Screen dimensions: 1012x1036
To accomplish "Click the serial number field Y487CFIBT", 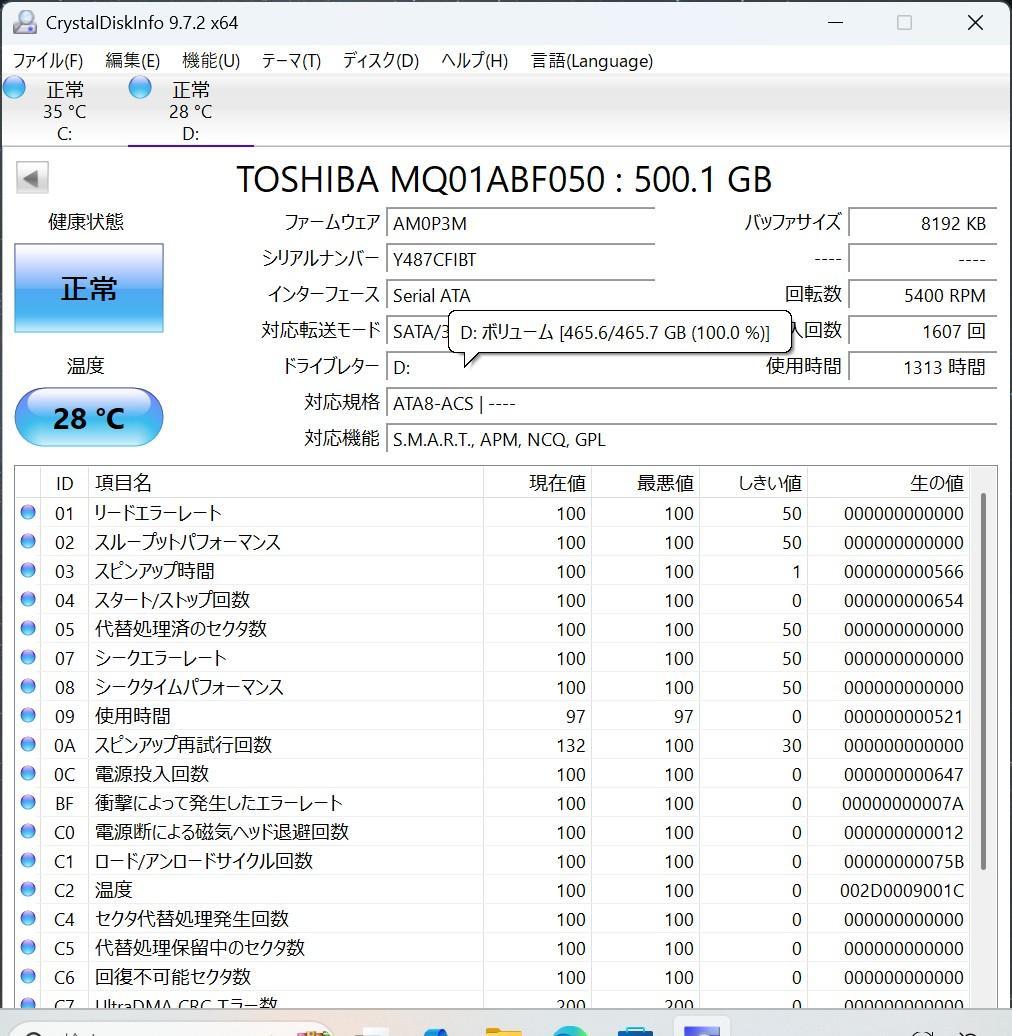I will 521,259.
